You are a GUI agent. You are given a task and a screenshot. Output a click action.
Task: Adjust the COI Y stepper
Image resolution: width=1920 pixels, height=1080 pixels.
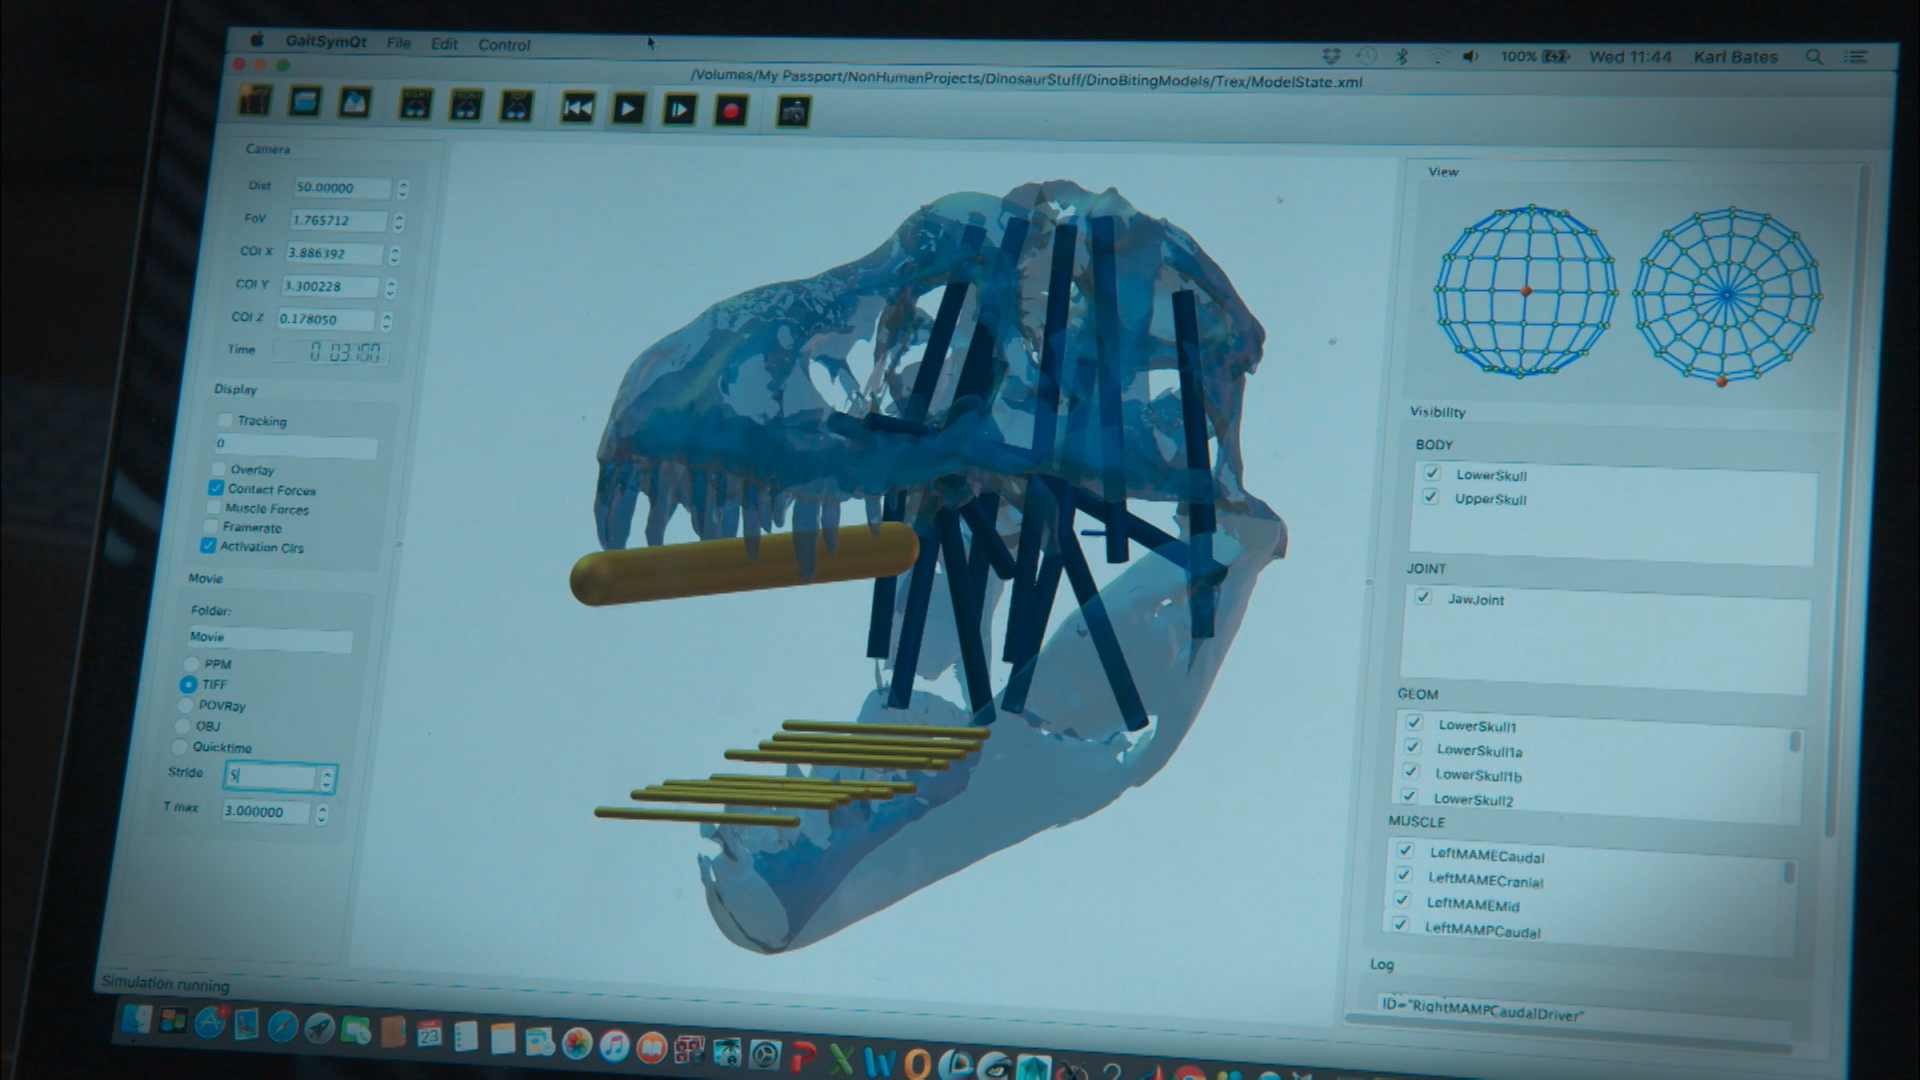391,288
